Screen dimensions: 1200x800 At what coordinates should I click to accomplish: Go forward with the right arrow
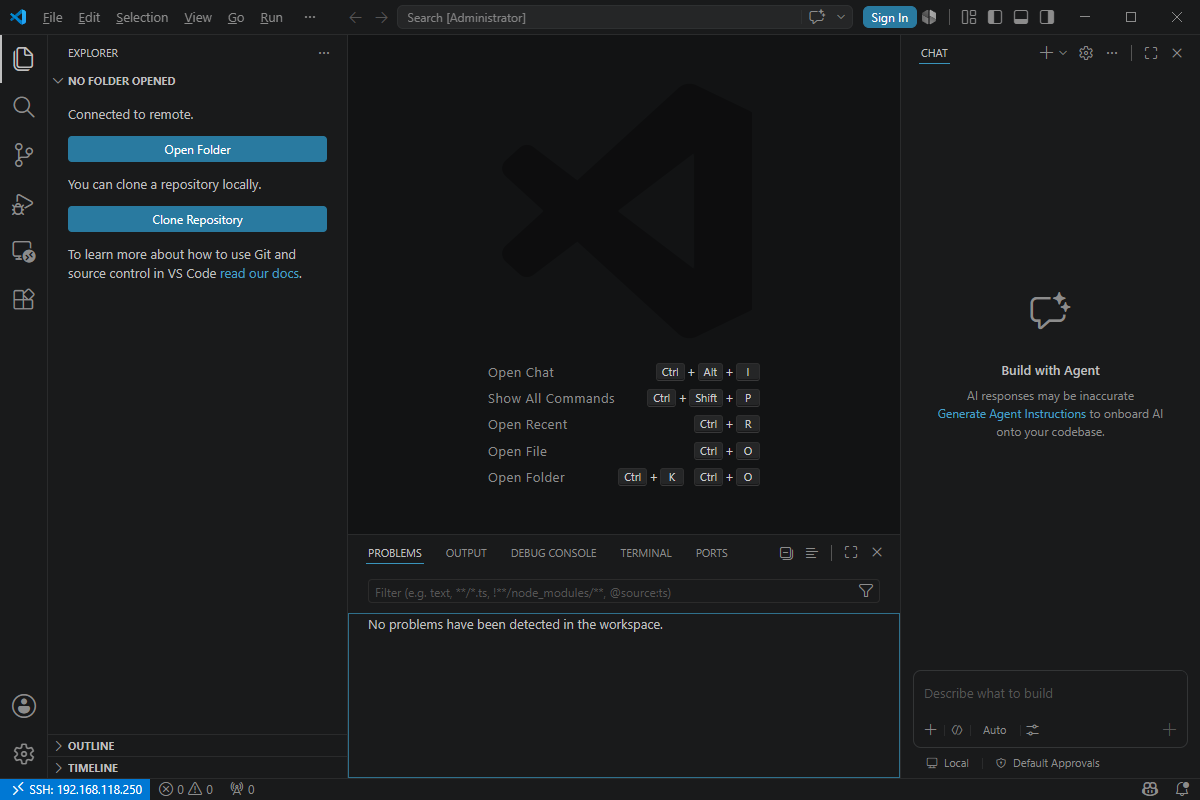381,17
